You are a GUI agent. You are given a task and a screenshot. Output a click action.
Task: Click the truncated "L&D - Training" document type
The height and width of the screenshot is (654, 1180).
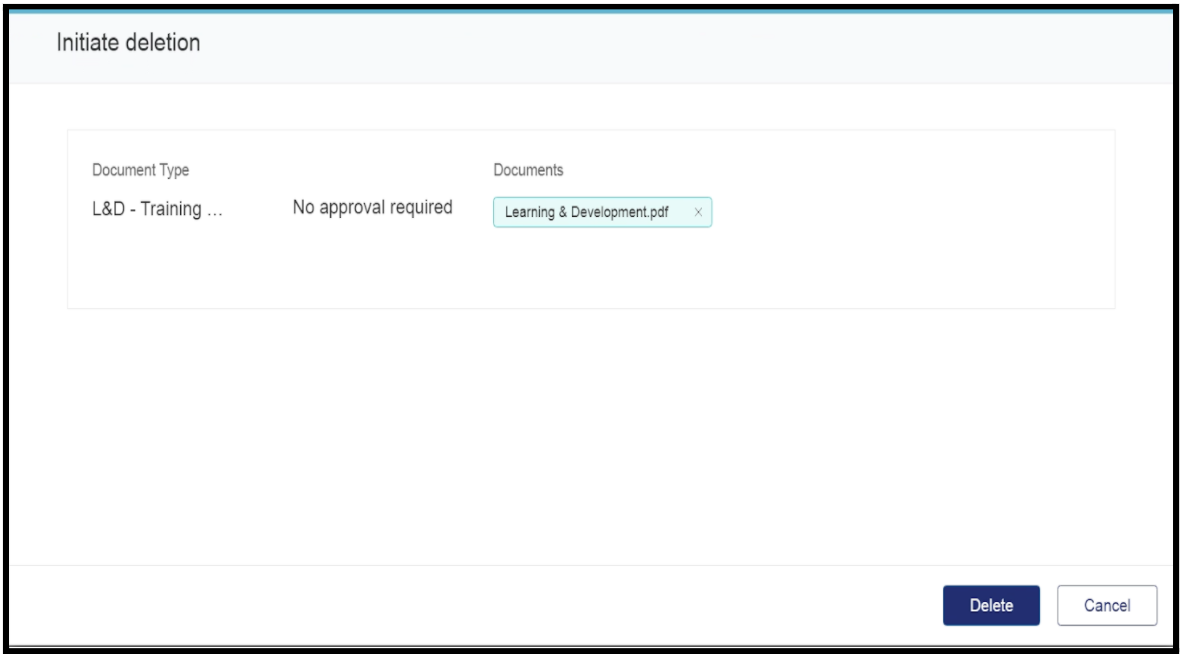click(x=147, y=209)
